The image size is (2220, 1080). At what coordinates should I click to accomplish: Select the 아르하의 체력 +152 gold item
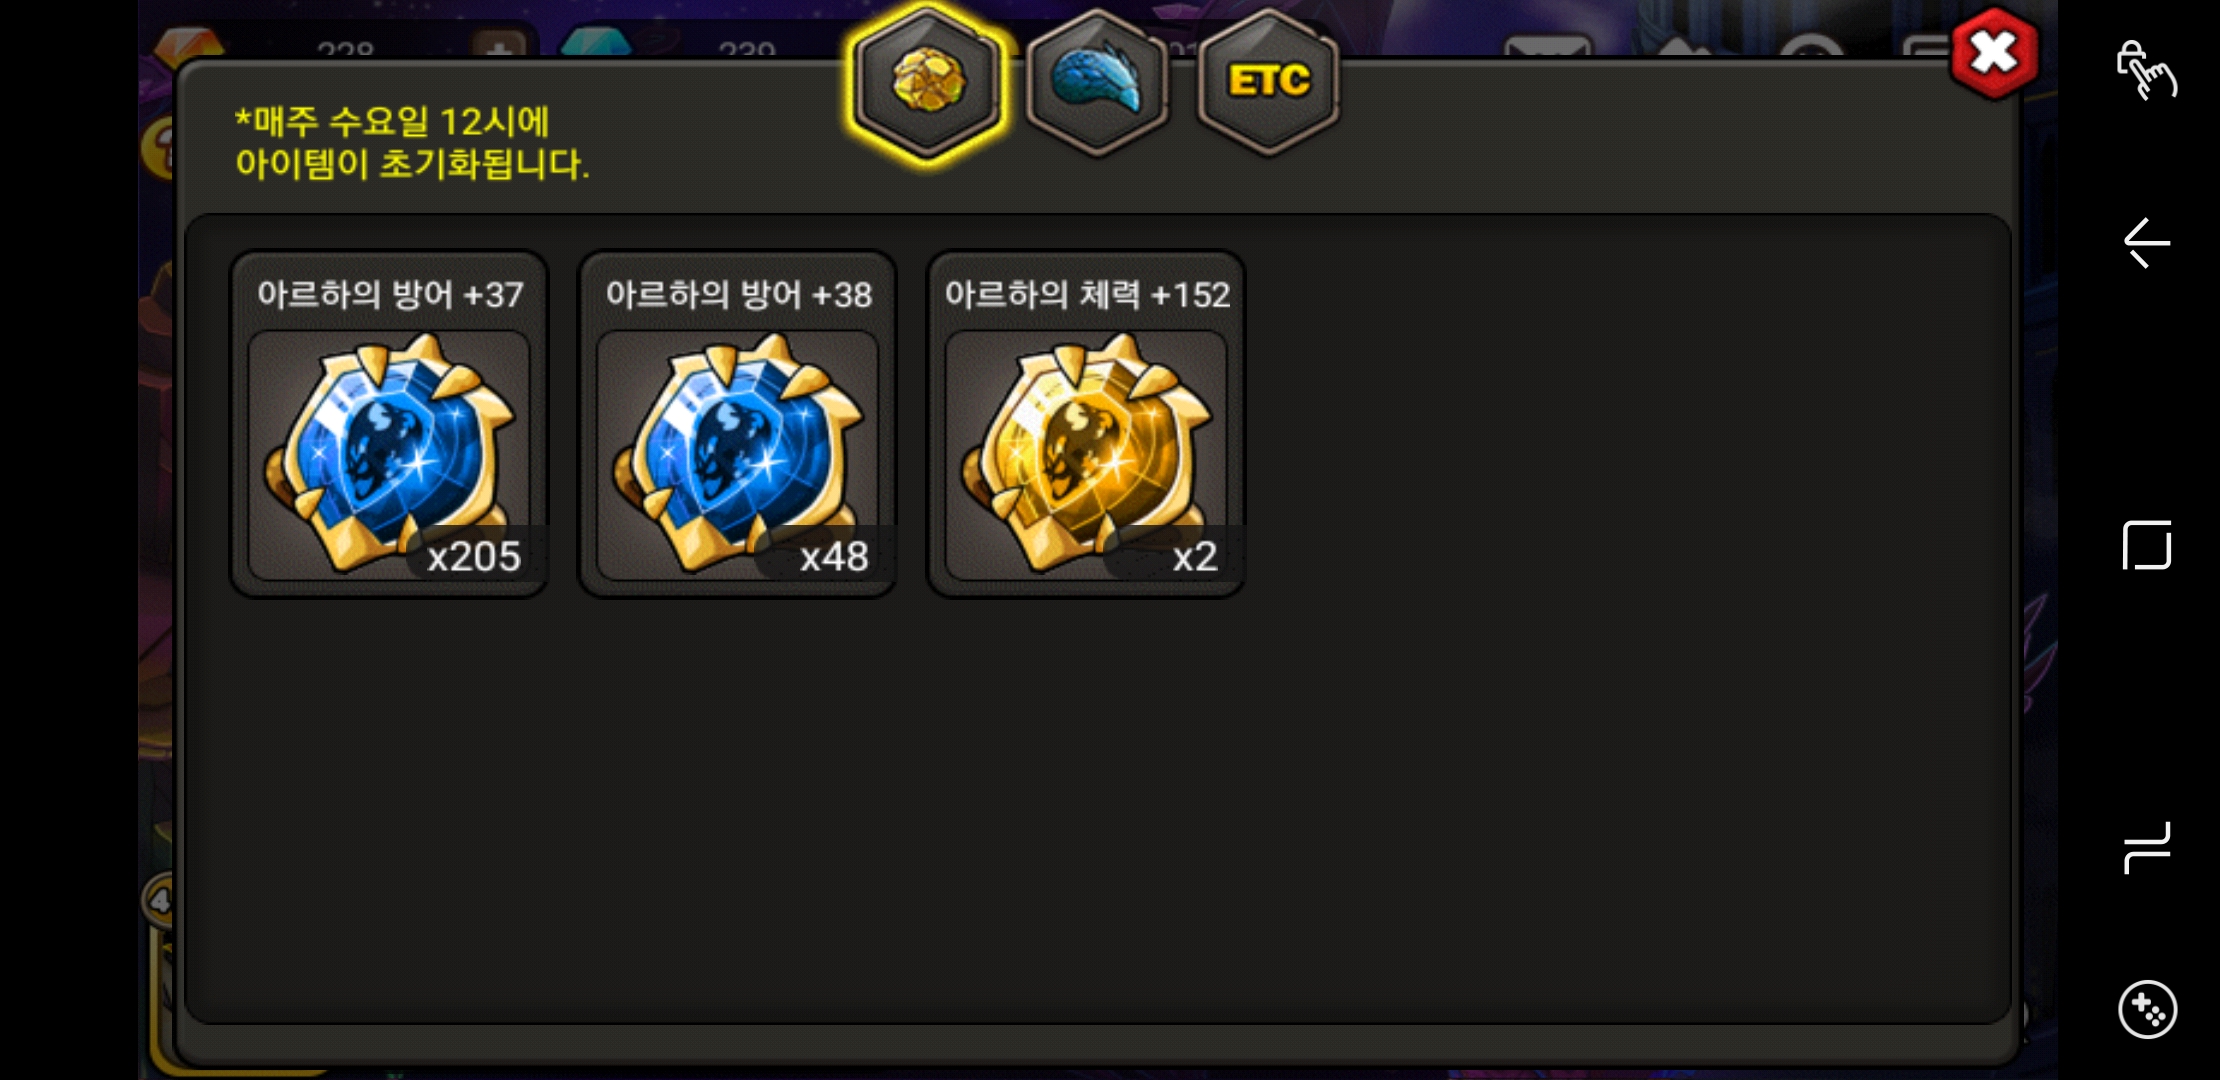point(1086,424)
